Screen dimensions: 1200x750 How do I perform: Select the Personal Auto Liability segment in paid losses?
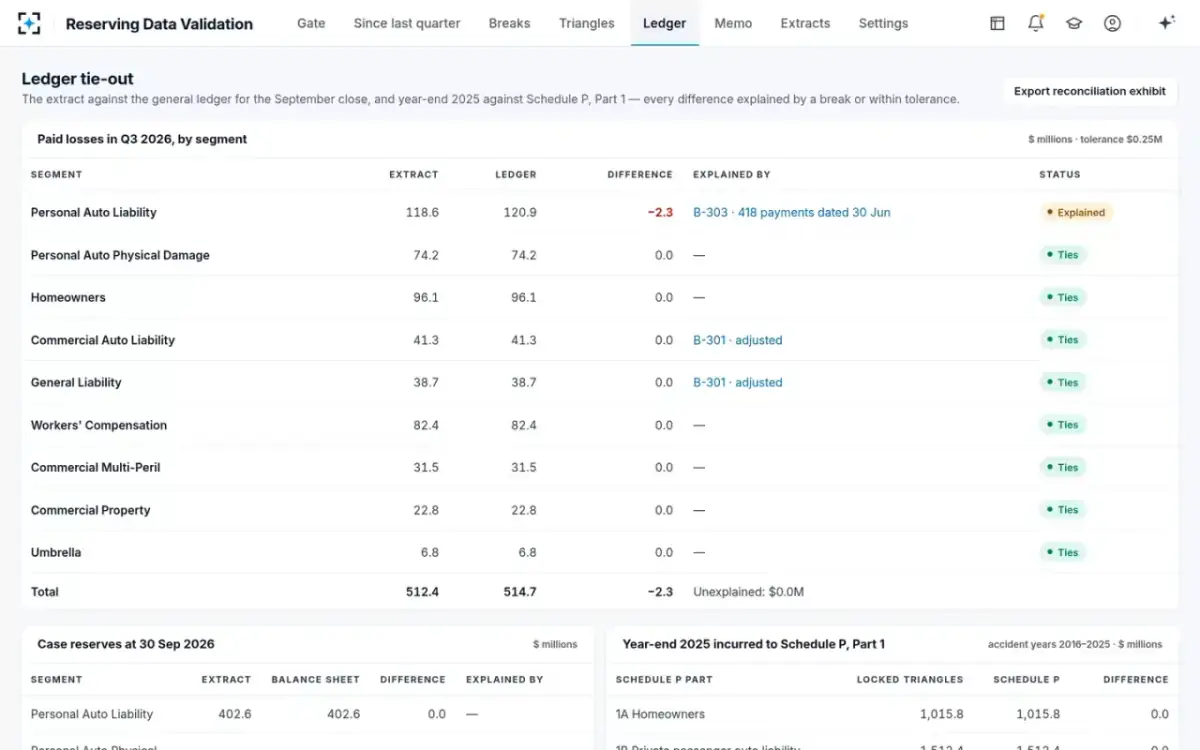pos(93,213)
